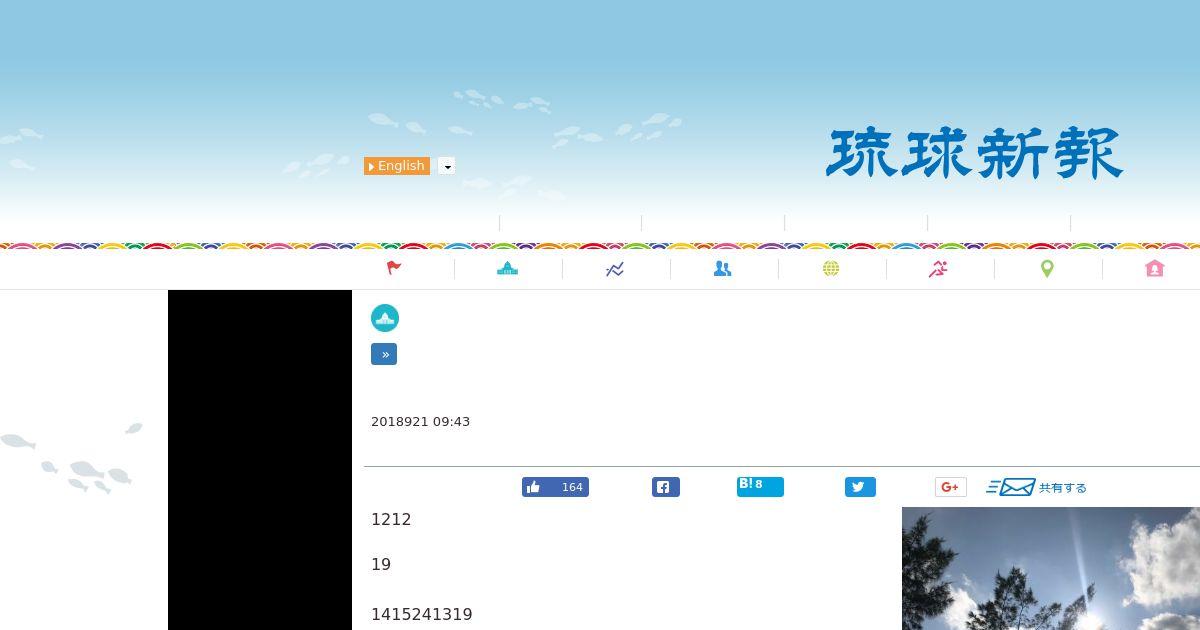Share the article on Facebook

(x=666, y=487)
